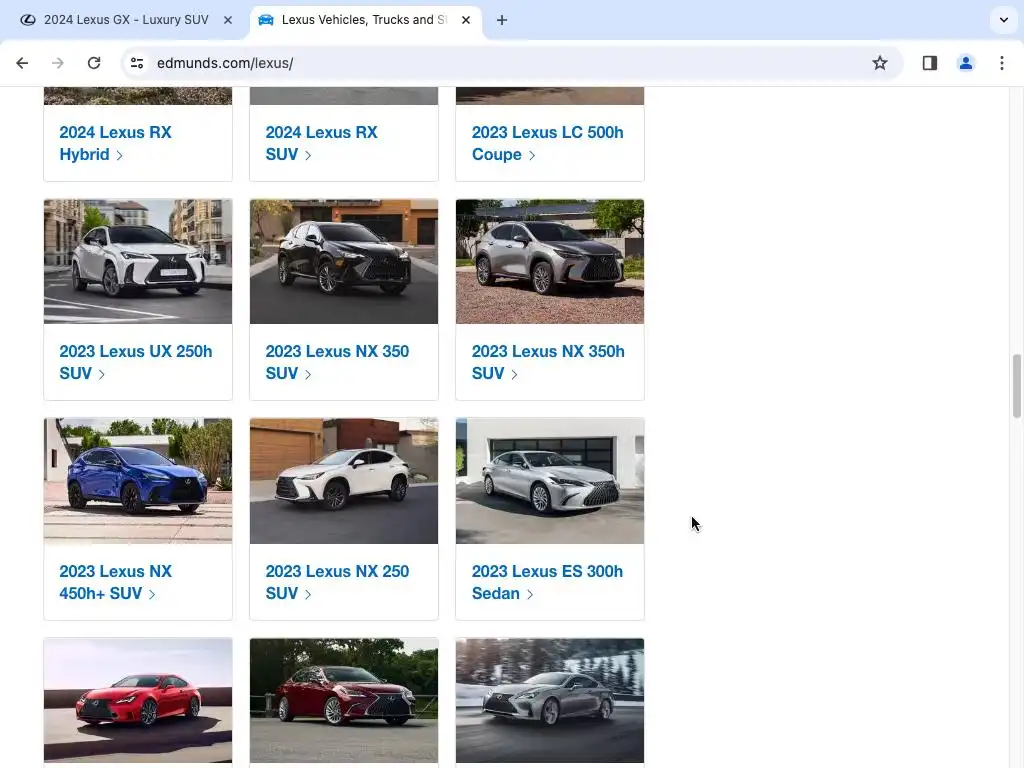Open the browser side panel
The width and height of the screenshot is (1024, 768).
929,63
